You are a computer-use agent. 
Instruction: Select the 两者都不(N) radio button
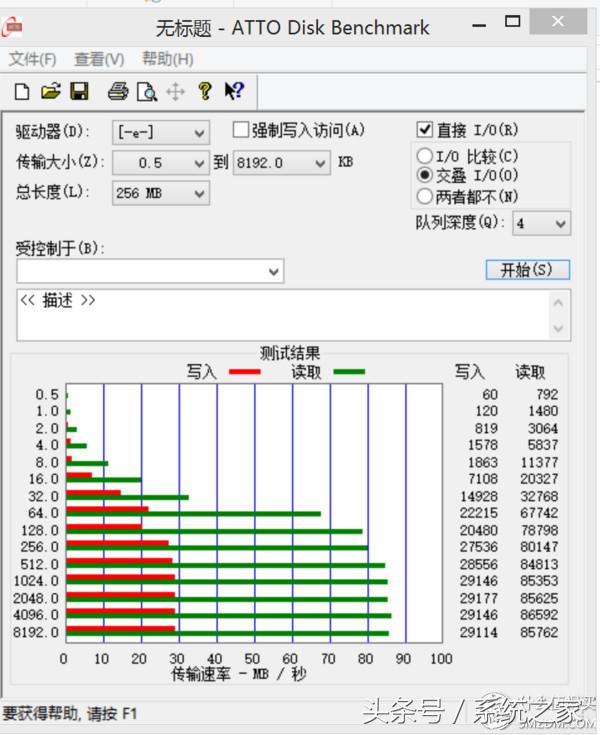pyautogui.click(x=424, y=196)
